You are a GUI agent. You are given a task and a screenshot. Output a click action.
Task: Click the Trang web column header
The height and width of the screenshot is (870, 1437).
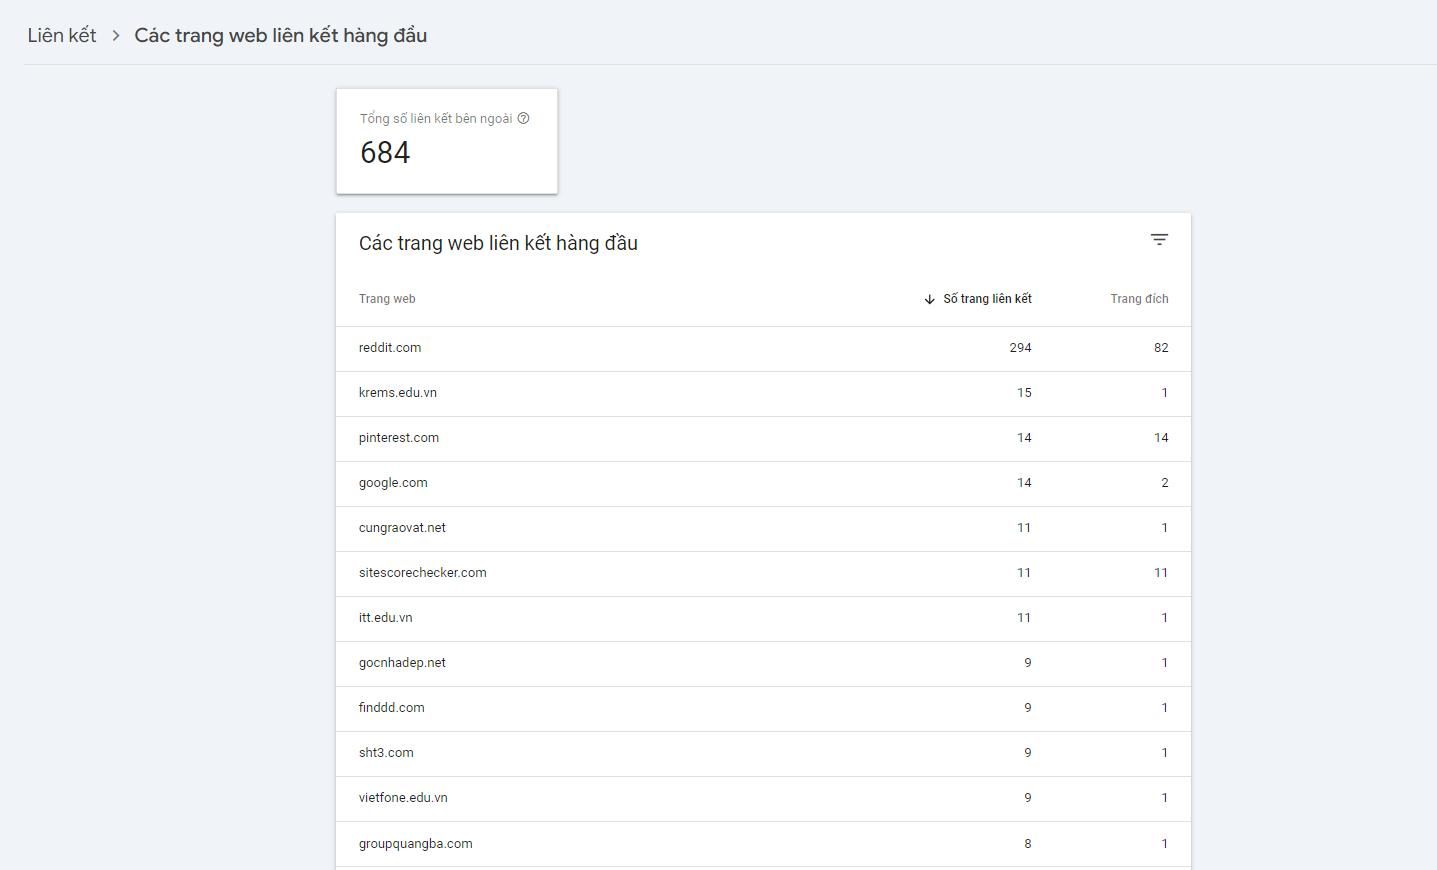pyautogui.click(x=387, y=299)
